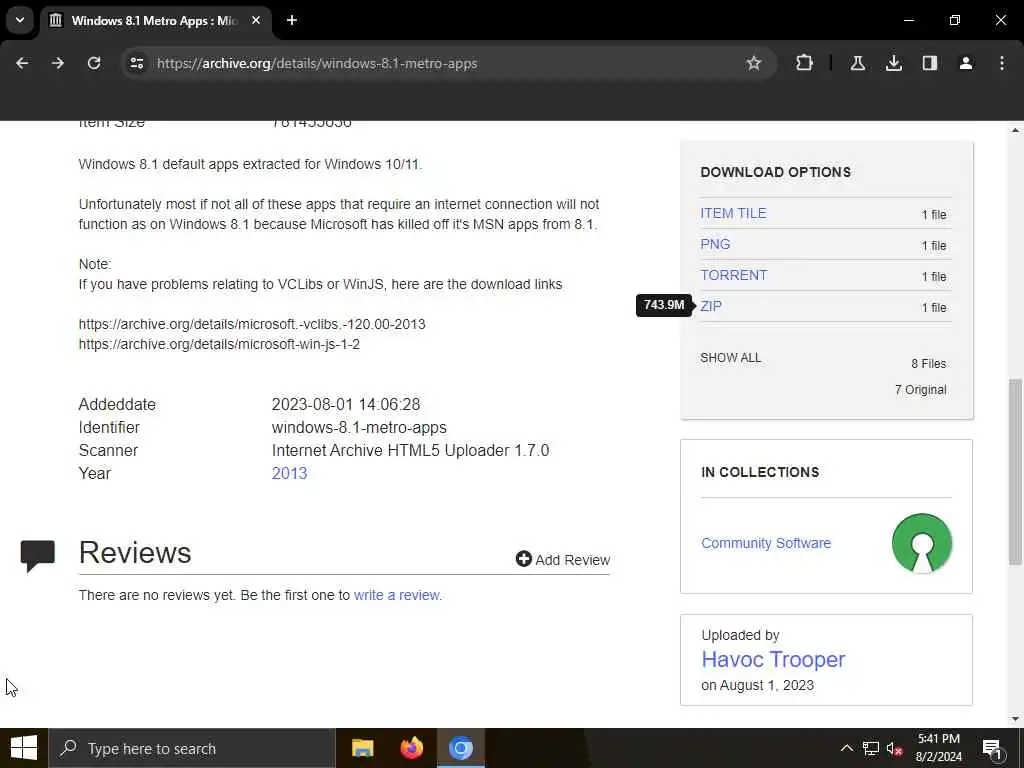Viewport: 1024px width, 768px height.
Task: Click the write a review link
Action: [398, 595]
